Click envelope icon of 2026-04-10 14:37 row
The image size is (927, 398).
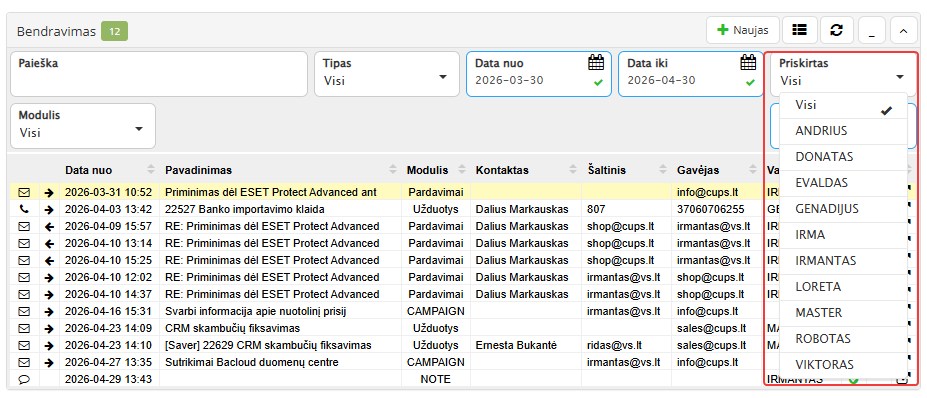pyautogui.click(x=24, y=295)
